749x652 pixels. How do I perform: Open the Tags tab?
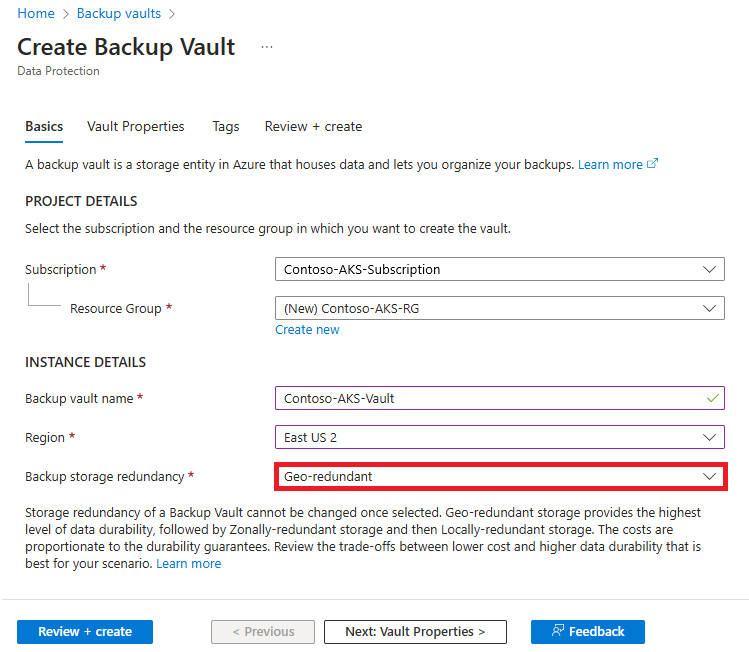click(x=226, y=127)
